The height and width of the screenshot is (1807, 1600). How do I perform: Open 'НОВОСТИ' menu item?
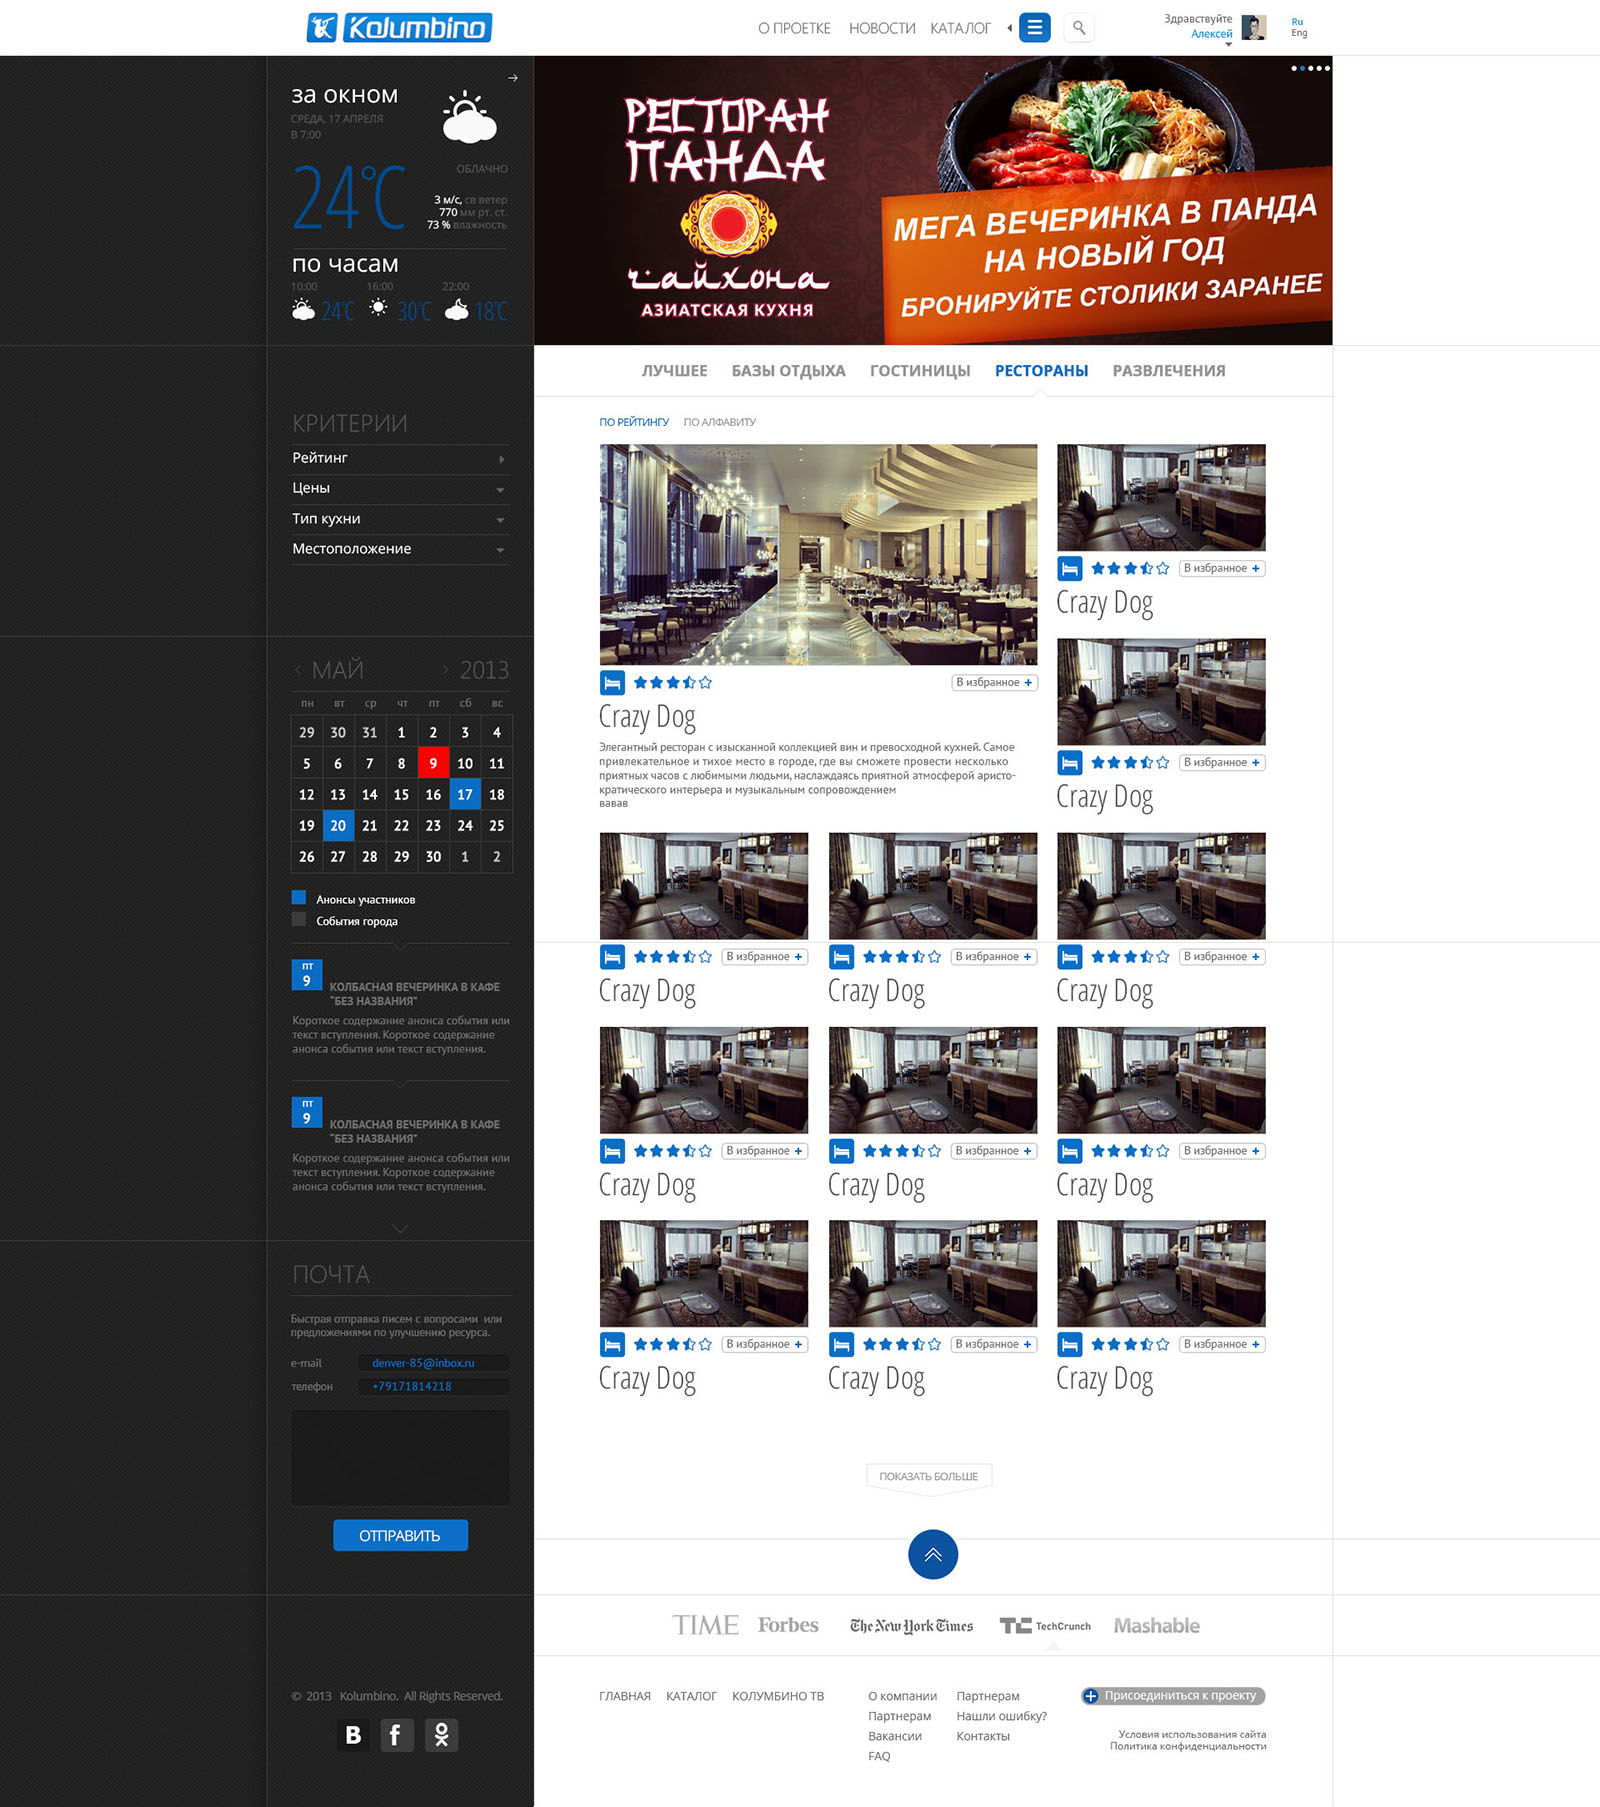(882, 28)
